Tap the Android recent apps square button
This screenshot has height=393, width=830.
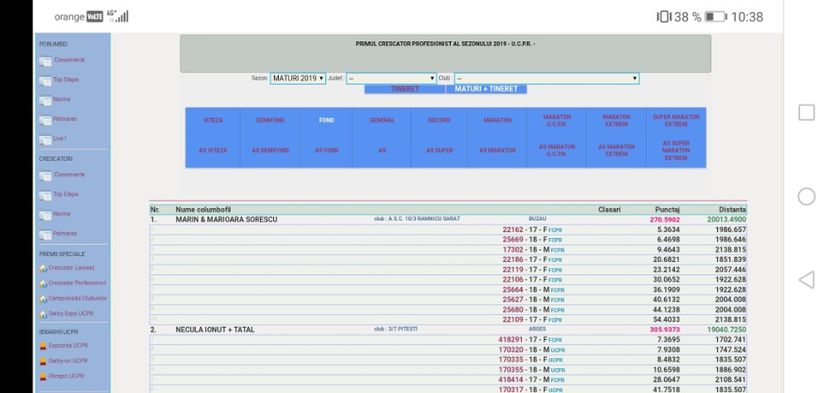point(806,112)
